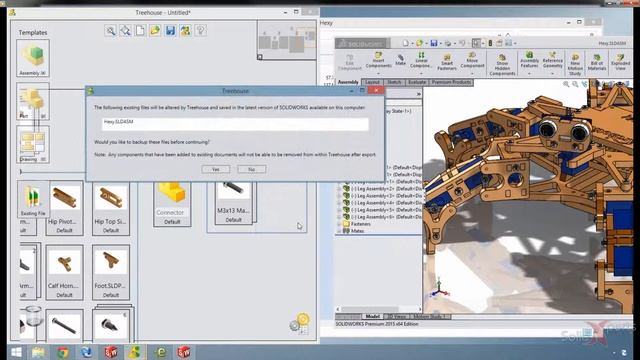Click Show Hidden Components tool
Viewport: 640px width, 360px height.
click(502, 64)
